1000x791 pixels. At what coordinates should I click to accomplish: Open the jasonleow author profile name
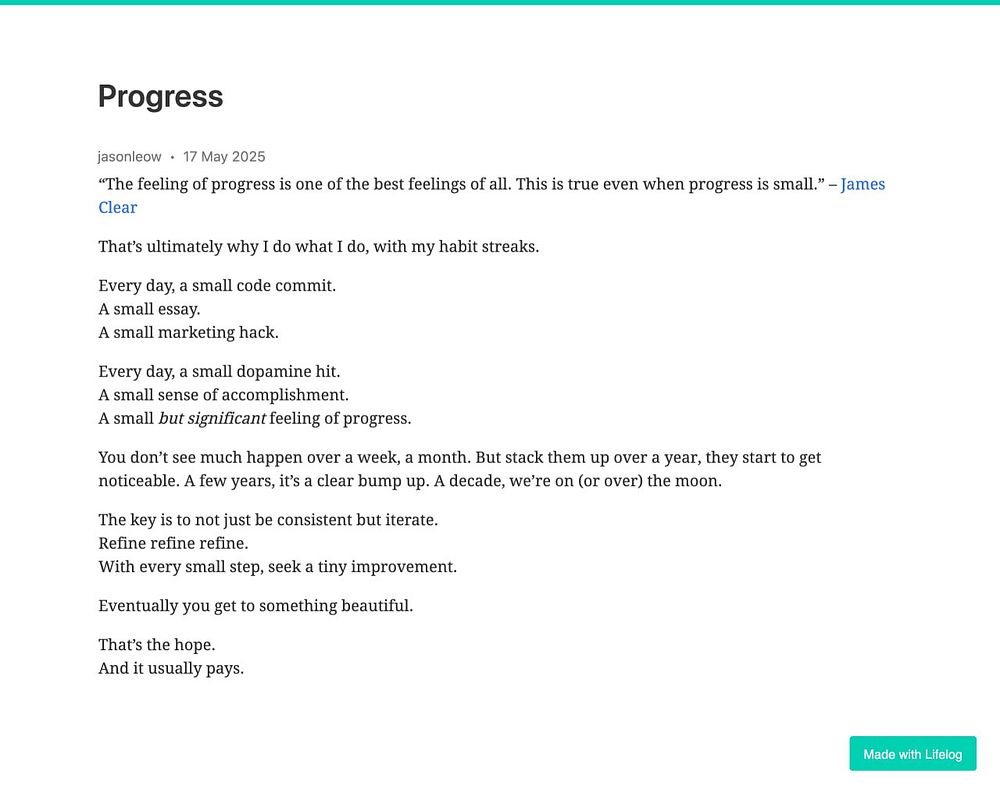pos(129,157)
